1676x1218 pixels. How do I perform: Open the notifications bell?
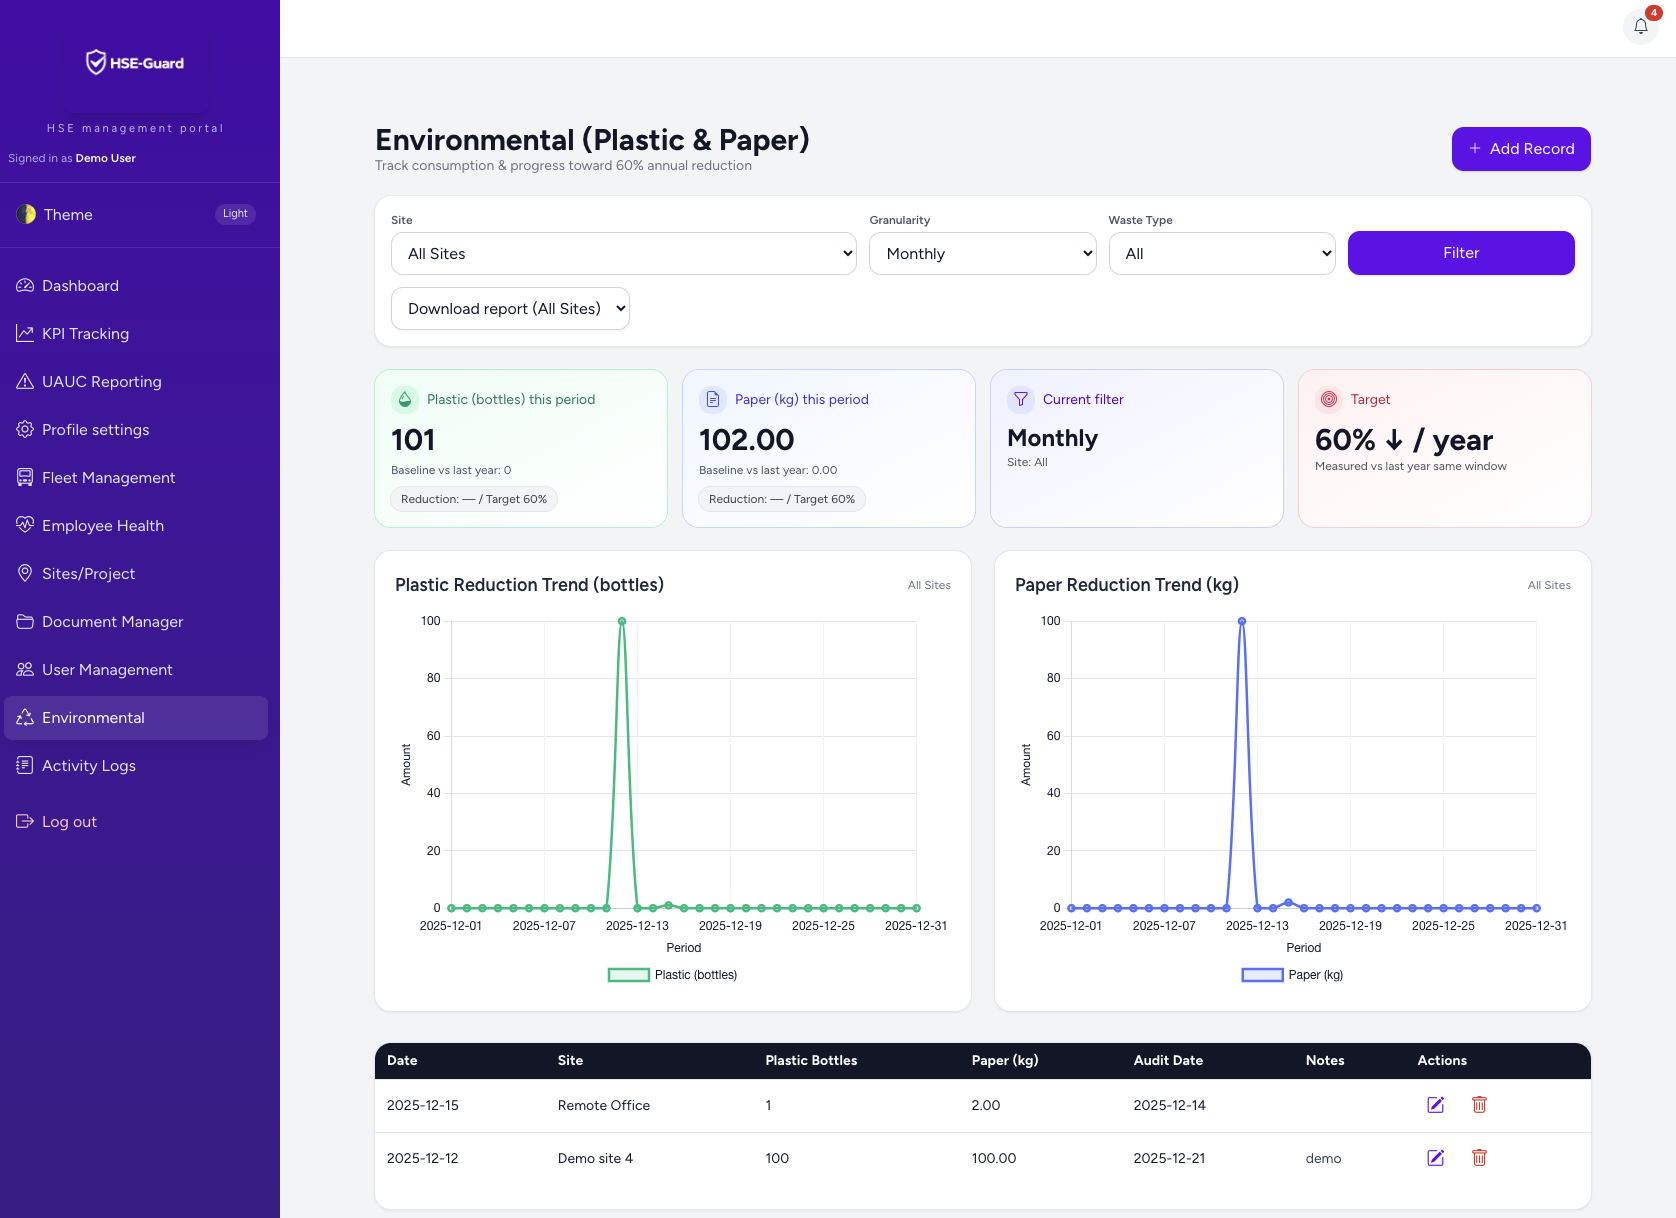pyautogui.click(x=1640, y=27)
